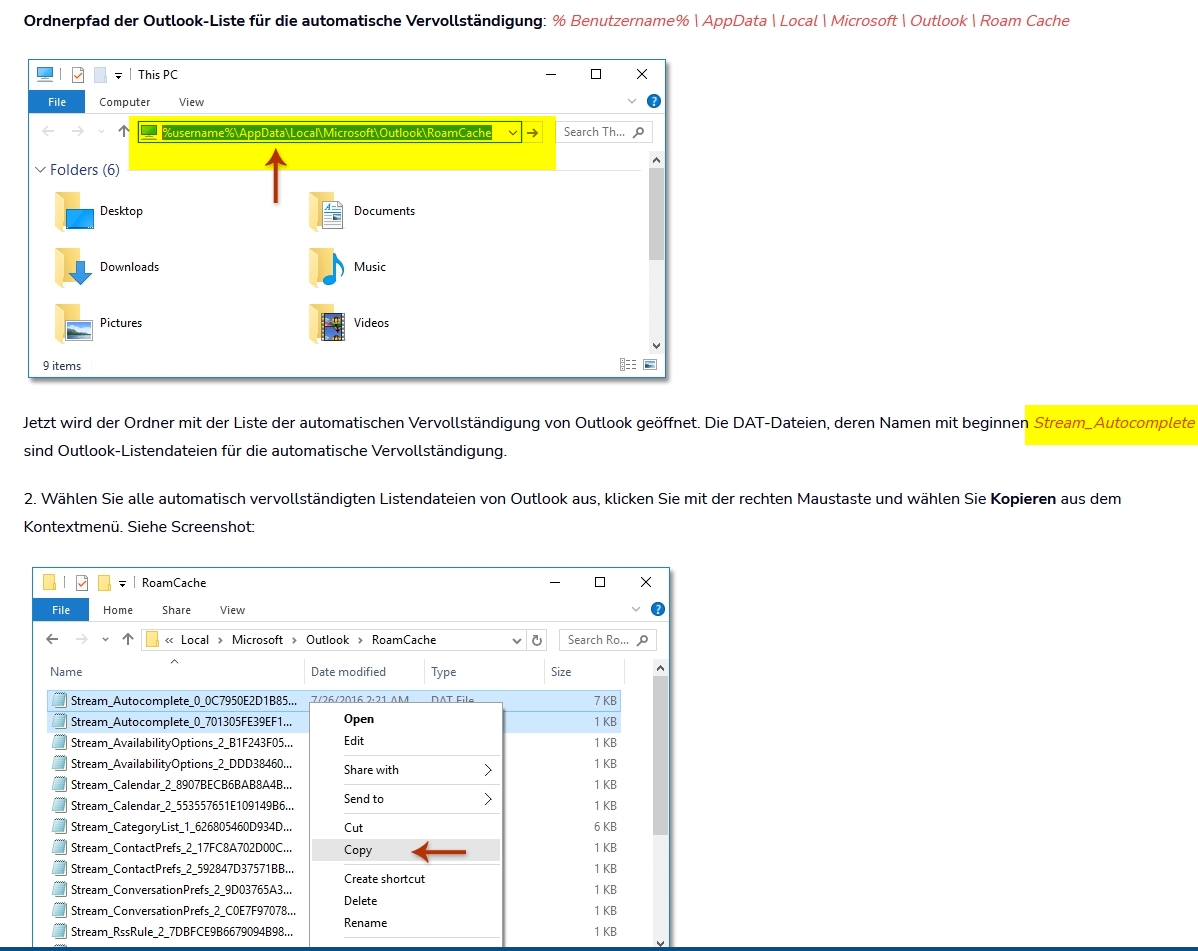Click the Go arrow next to highlighted address bar
The height and width of the screenshot is (951, 1198).
[534, 133]
